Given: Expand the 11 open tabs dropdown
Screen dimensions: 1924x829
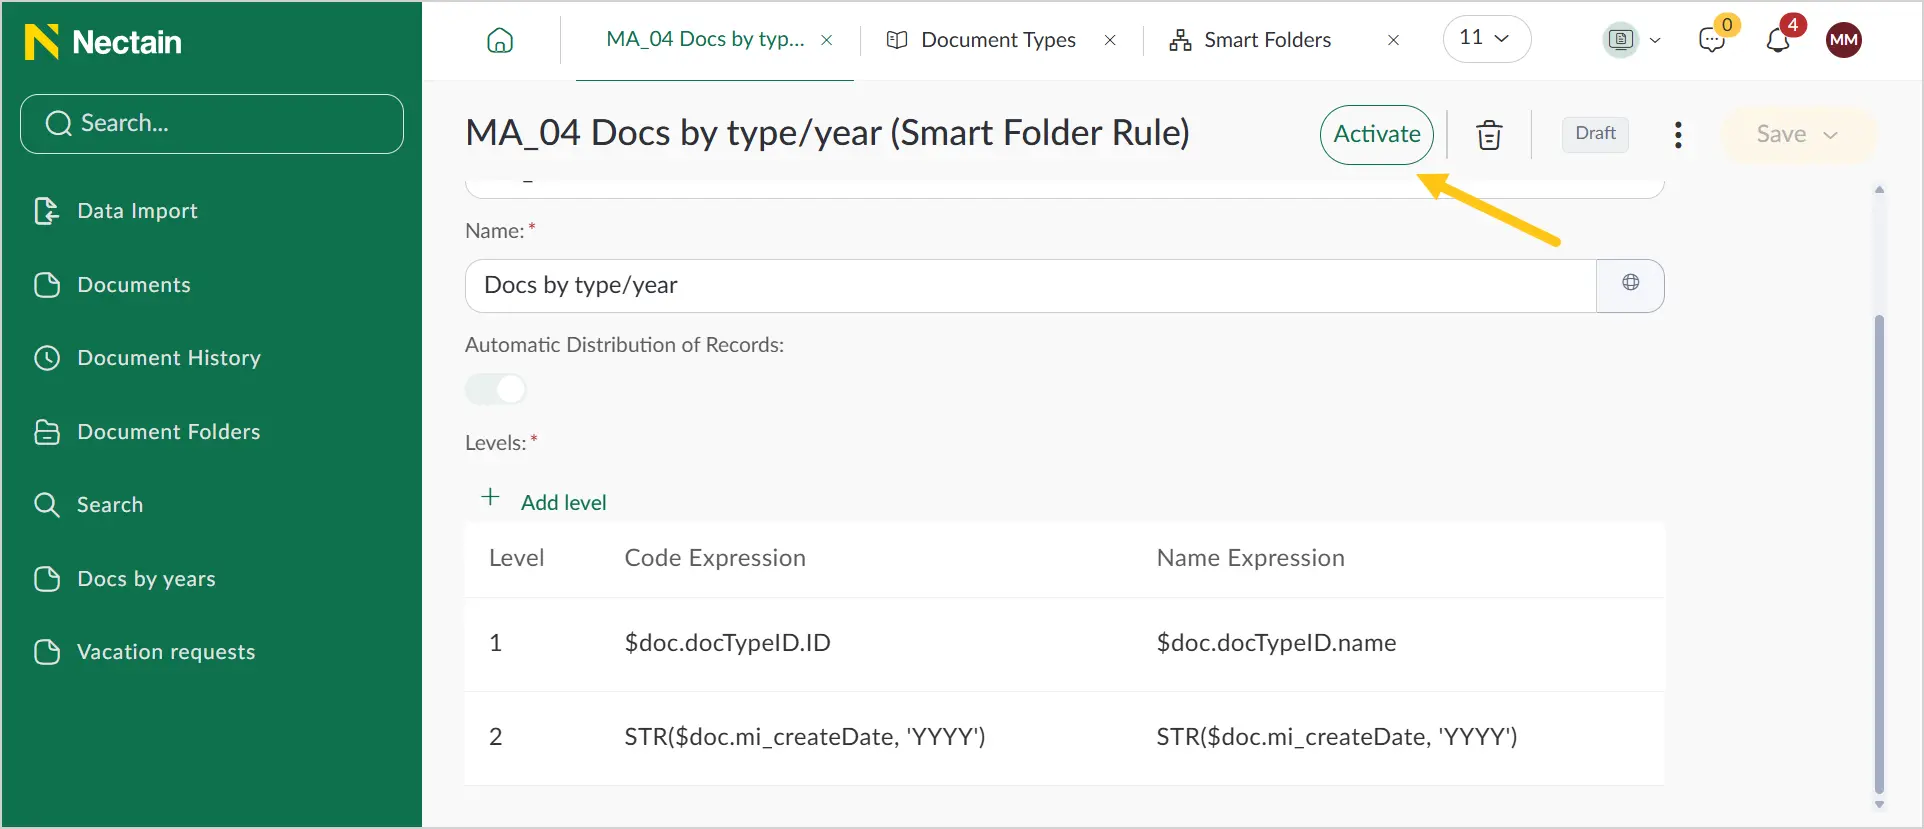Looking at the screenshot, I should pos(1486,39).
